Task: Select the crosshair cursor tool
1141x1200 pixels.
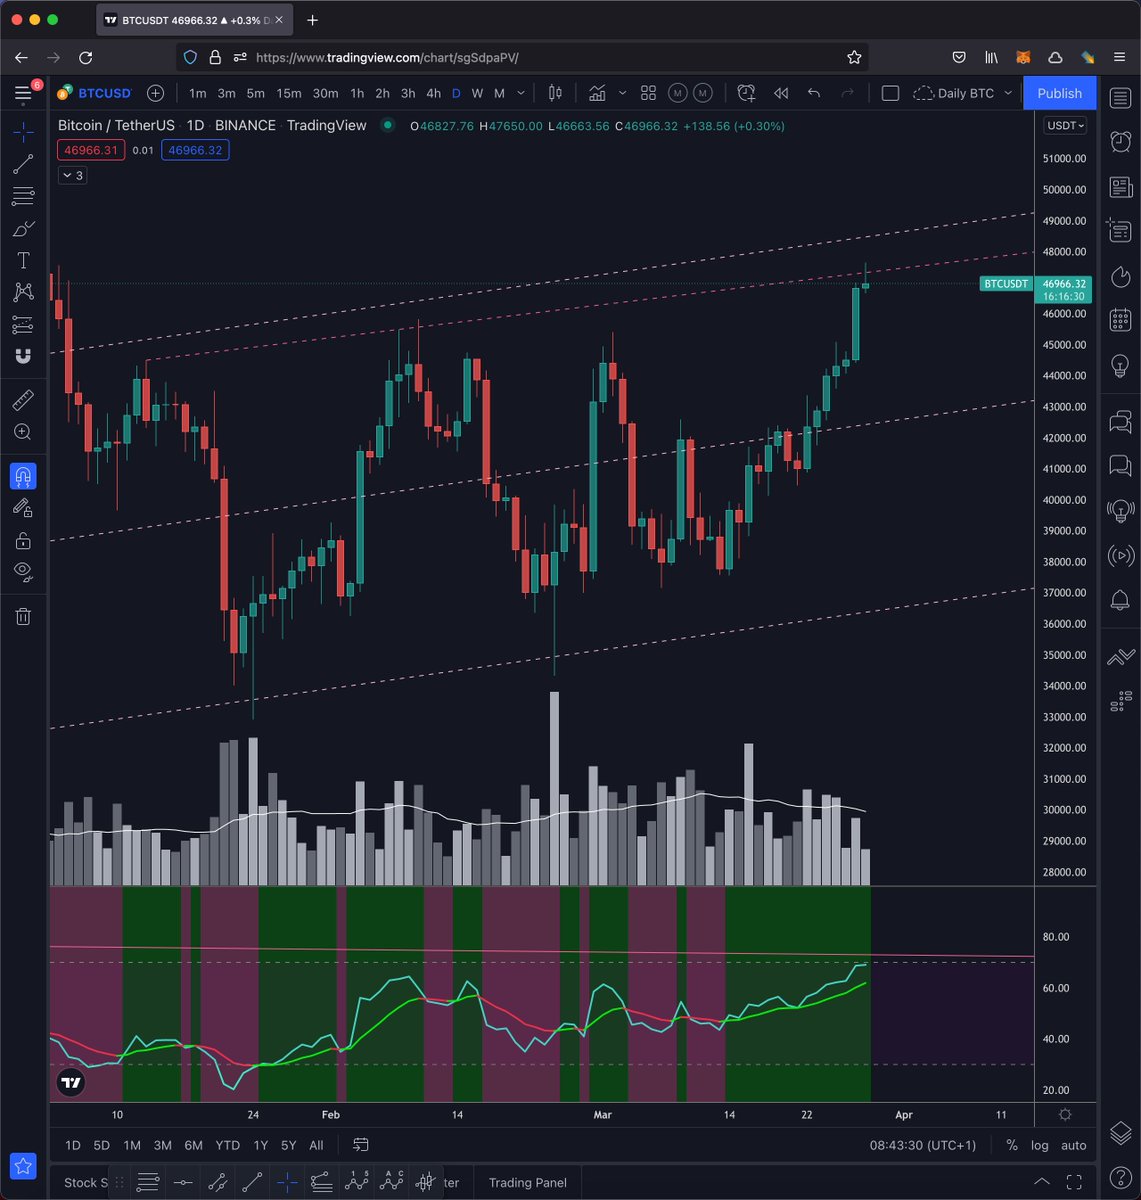Action: pyautogui.click(x=23, y=132)
